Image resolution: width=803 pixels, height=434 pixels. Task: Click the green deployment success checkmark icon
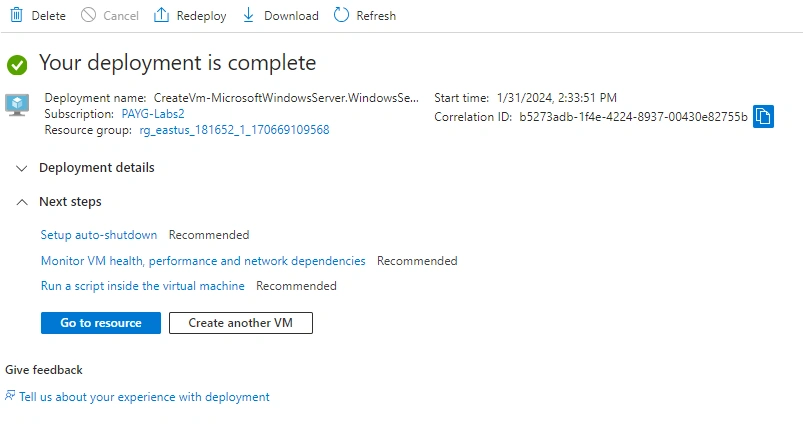point(17,65)
